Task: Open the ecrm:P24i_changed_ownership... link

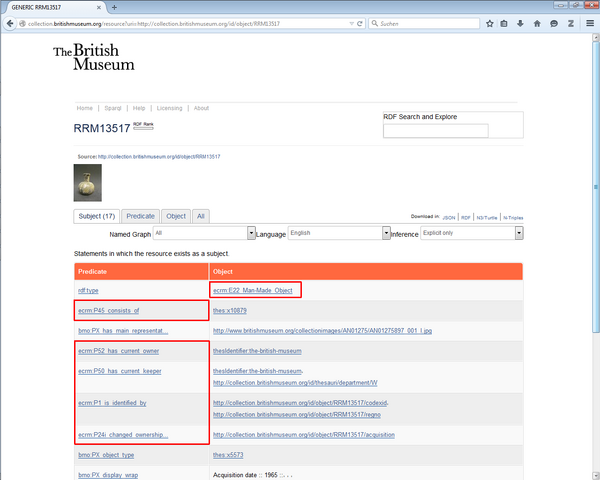Action: coord(123,435)
